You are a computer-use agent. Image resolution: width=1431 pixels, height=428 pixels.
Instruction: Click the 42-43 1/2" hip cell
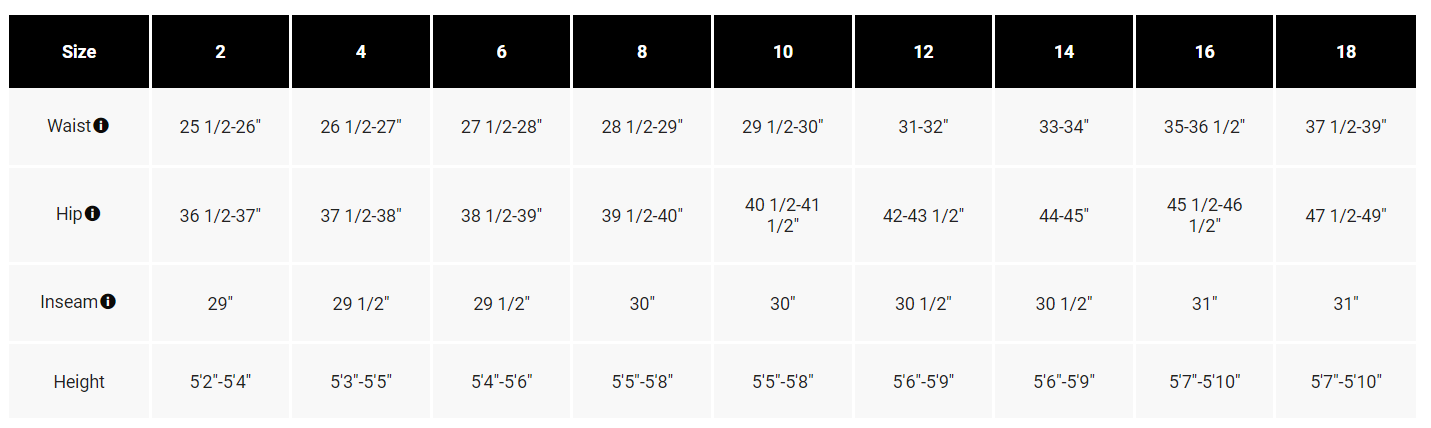(923, 215)
